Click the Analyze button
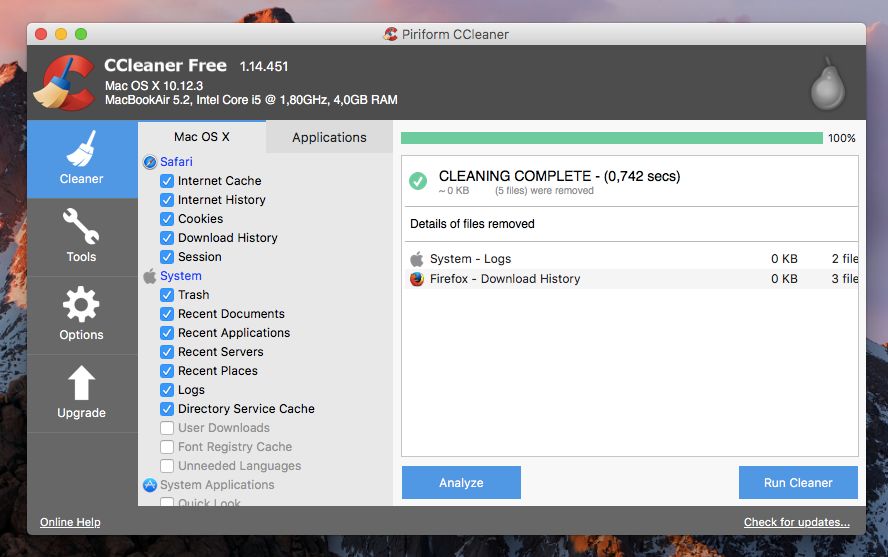This screenshot has width=888, height=557. [461, 483]
